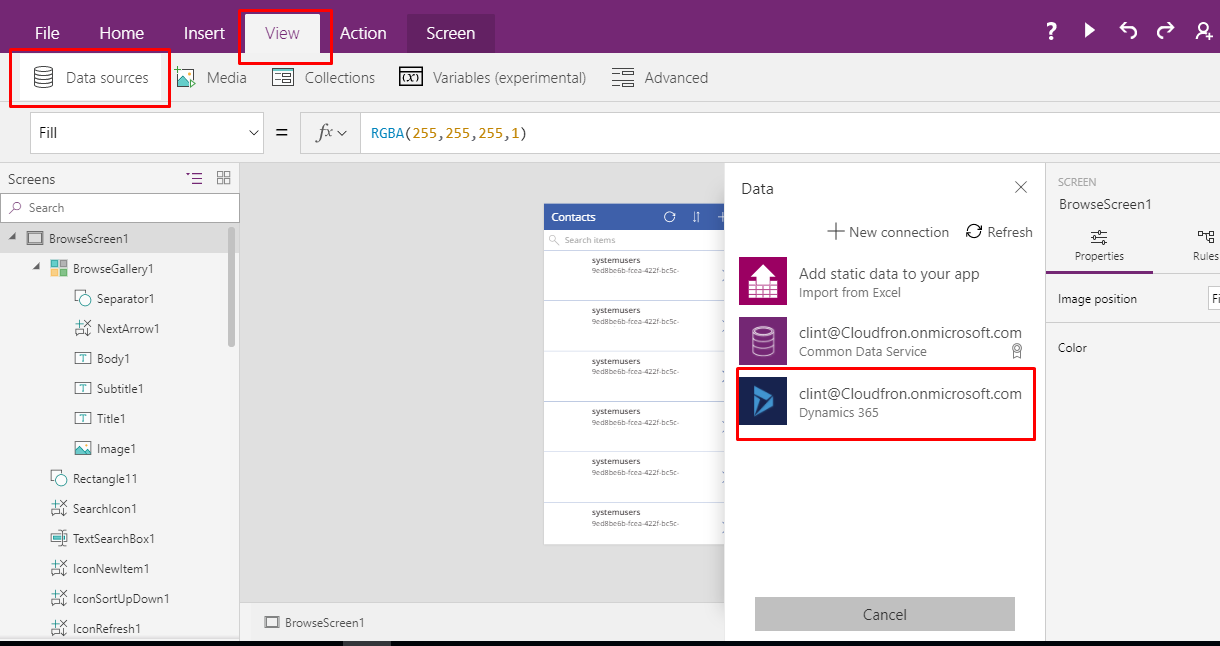Switch to the Screen tab
This screenshot has width=1220, height=646.
click(x=450, y=33)
